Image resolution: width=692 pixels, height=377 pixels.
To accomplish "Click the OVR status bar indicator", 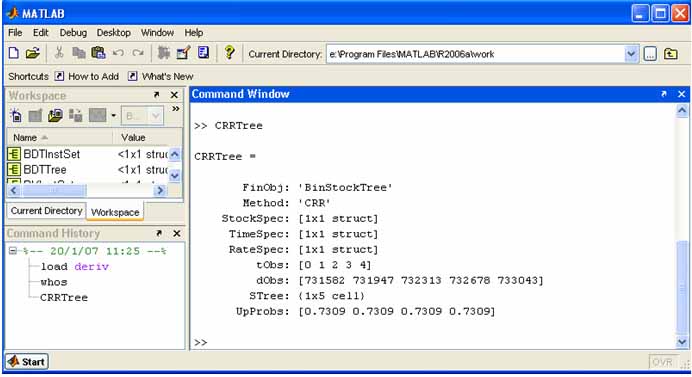I will (662, 362).
